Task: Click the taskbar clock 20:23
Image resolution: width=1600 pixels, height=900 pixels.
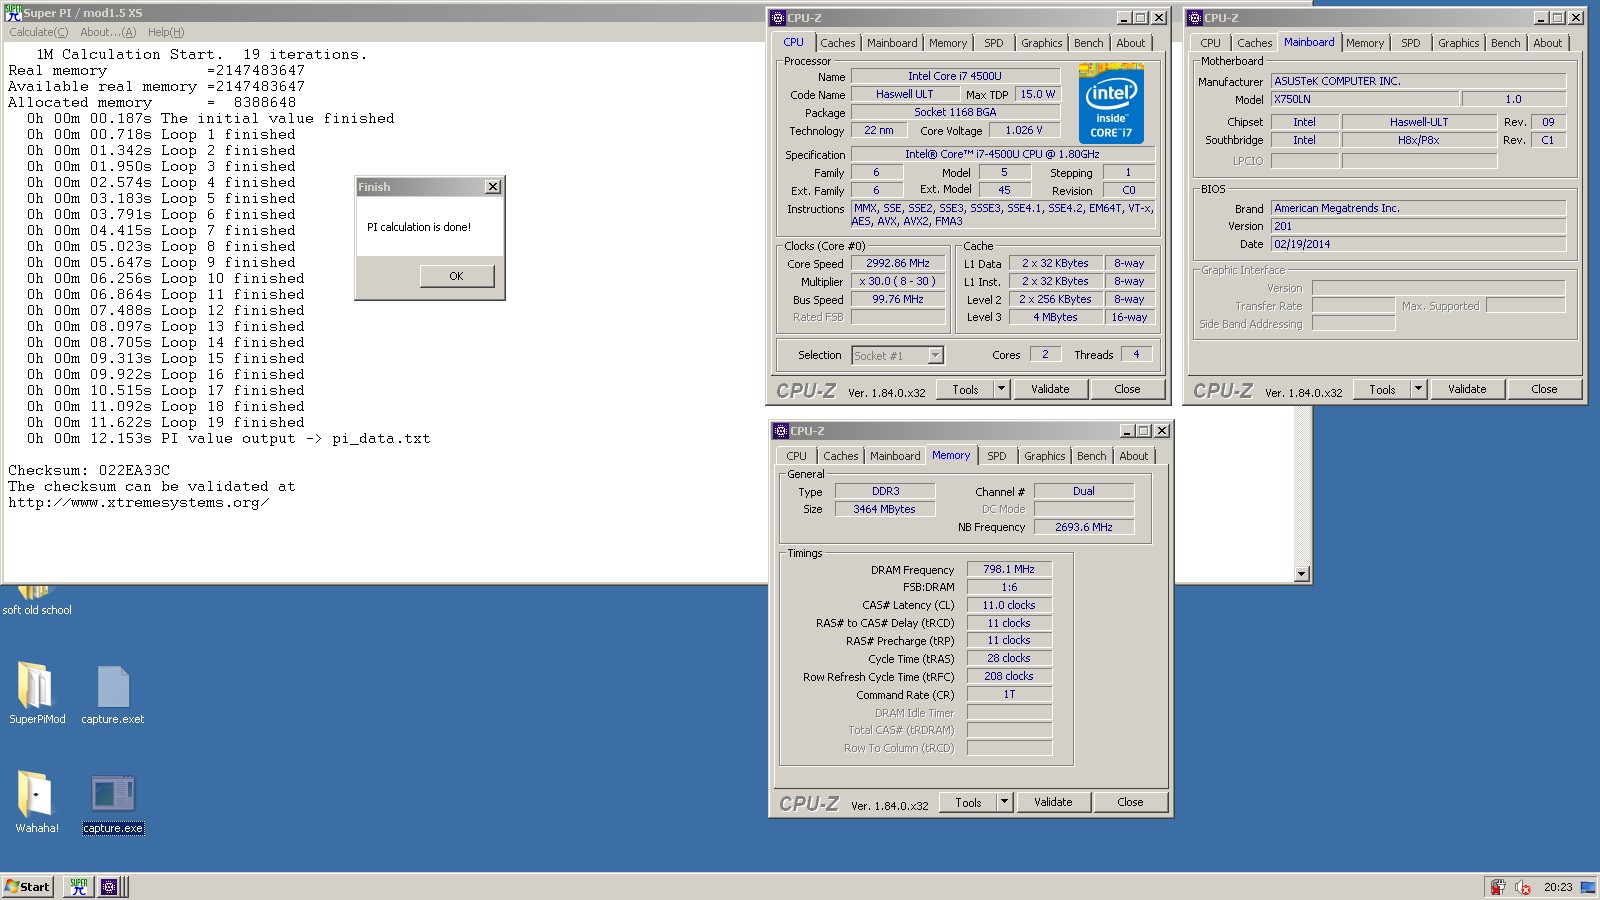Action: point(1557,886)
